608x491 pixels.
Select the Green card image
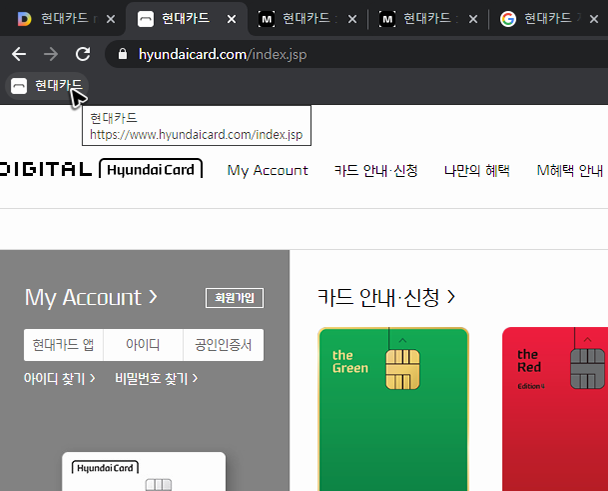pyautogui.click(x=393, y=409)
